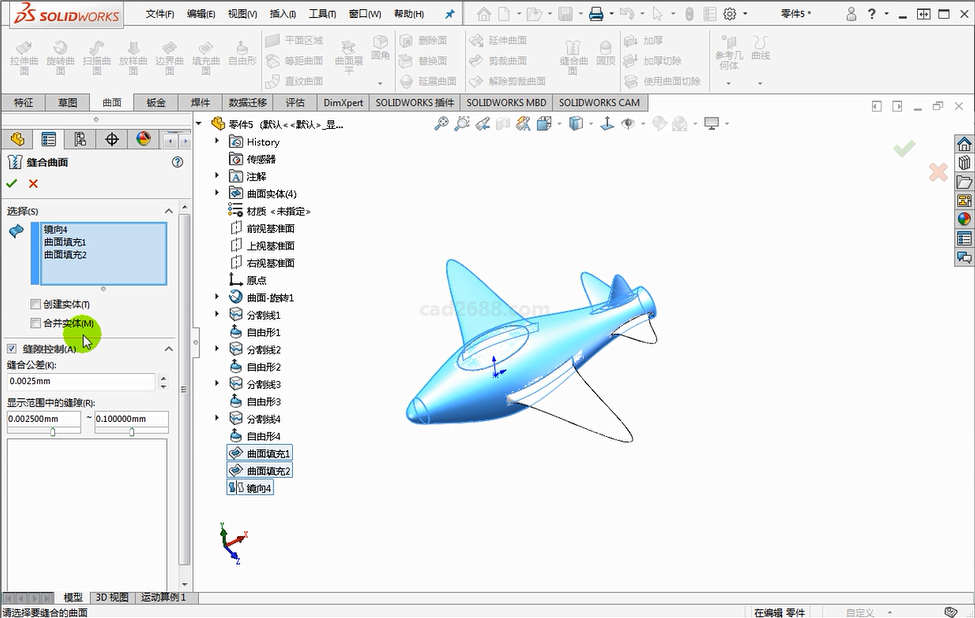Collapse the 选择(S) section chevron
The width and height of the screenshot is (975, 618).
[169, 211]
